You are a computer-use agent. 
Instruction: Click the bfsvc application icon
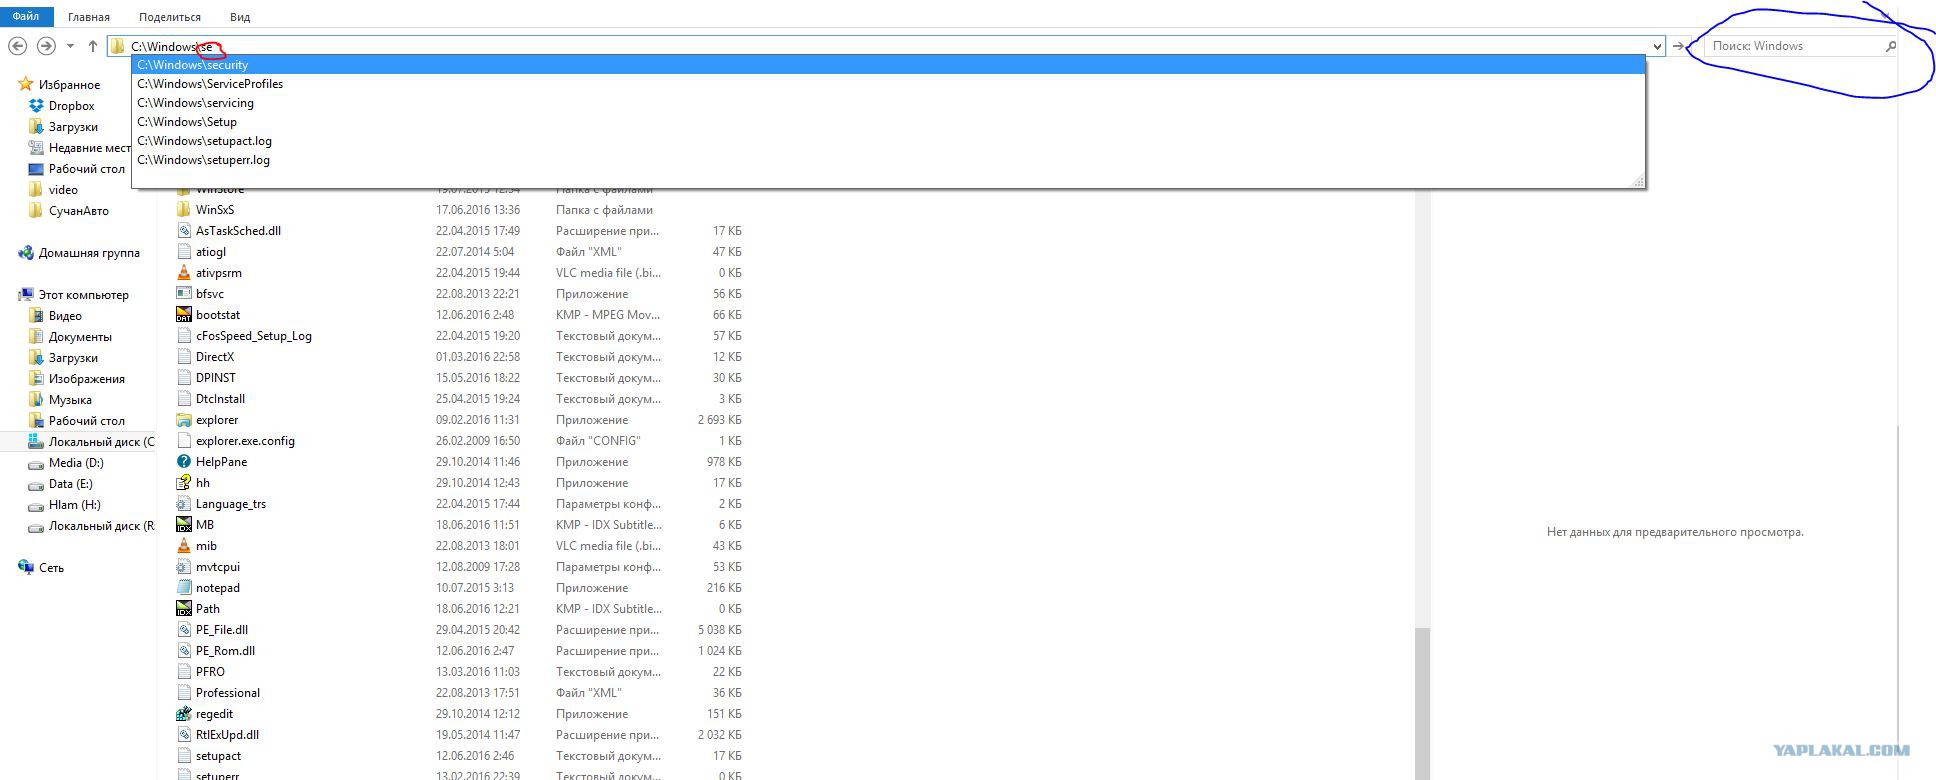[x=184, y=294]
